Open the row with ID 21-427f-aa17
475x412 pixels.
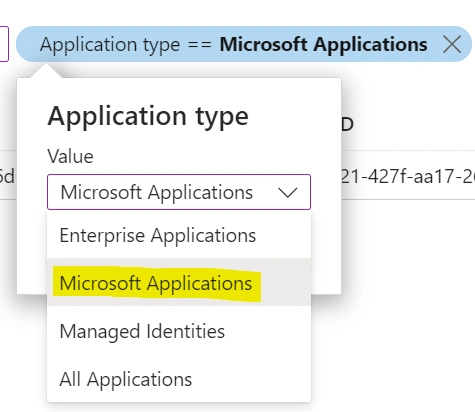point(408,176)
